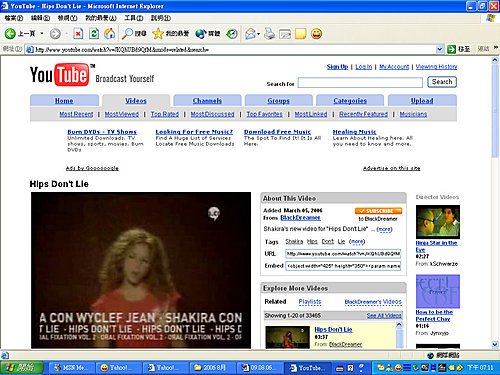Click the Burn DVDs - TV Shows ad
This screenshot has height=375, width=500.
point(102,132)
